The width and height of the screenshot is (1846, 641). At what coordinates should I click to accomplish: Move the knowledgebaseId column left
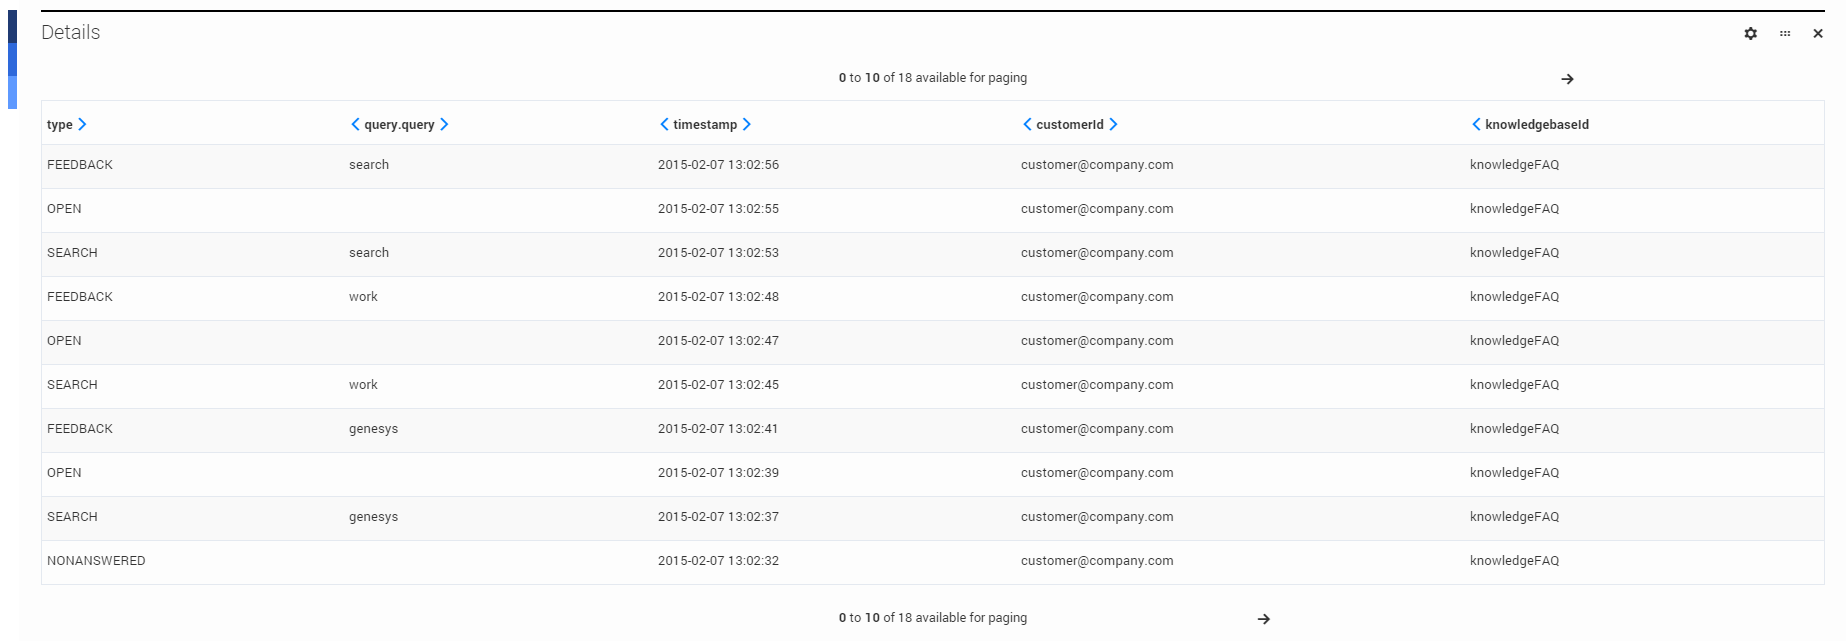point(1476,124)
